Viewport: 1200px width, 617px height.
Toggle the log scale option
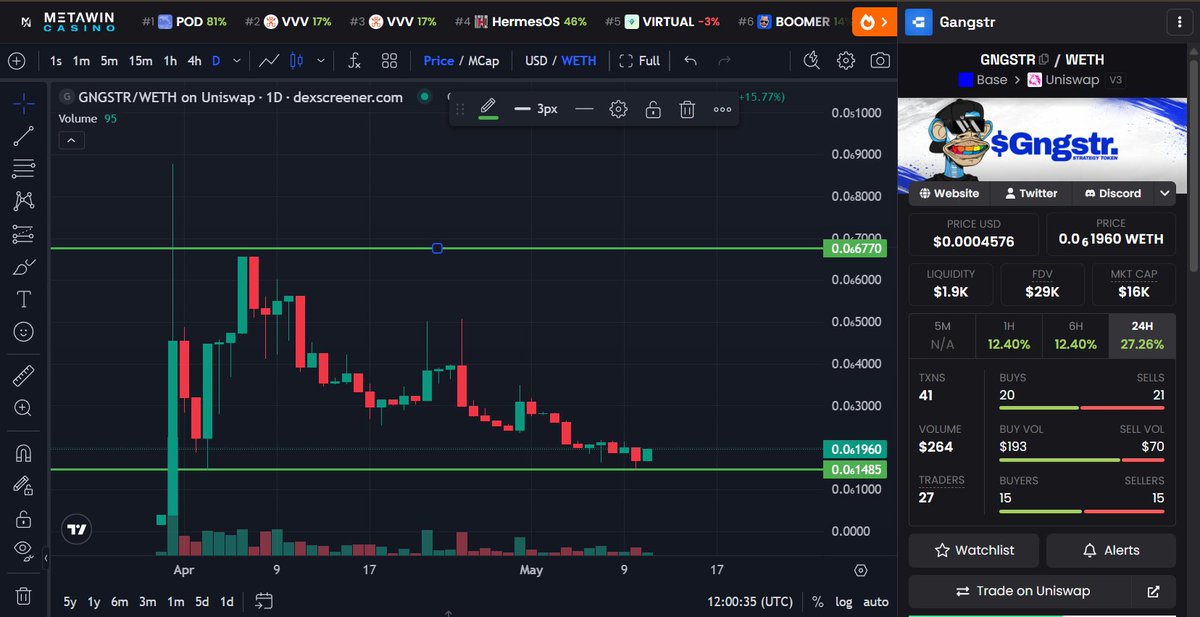pos(844,602)
